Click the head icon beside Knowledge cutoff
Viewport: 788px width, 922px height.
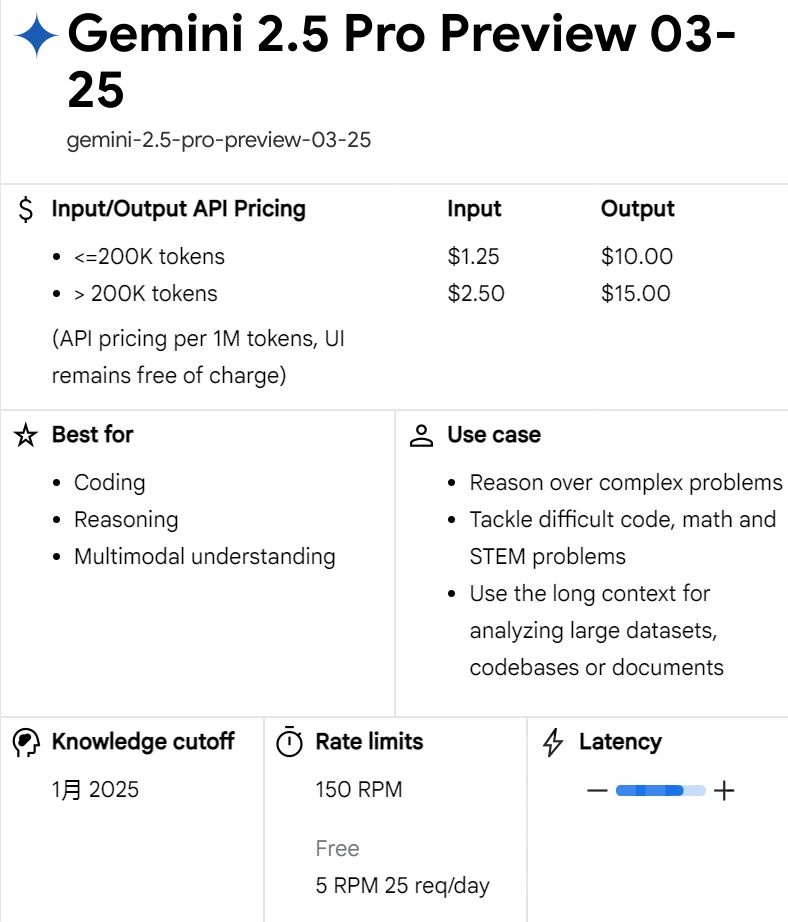click(26, 742)
